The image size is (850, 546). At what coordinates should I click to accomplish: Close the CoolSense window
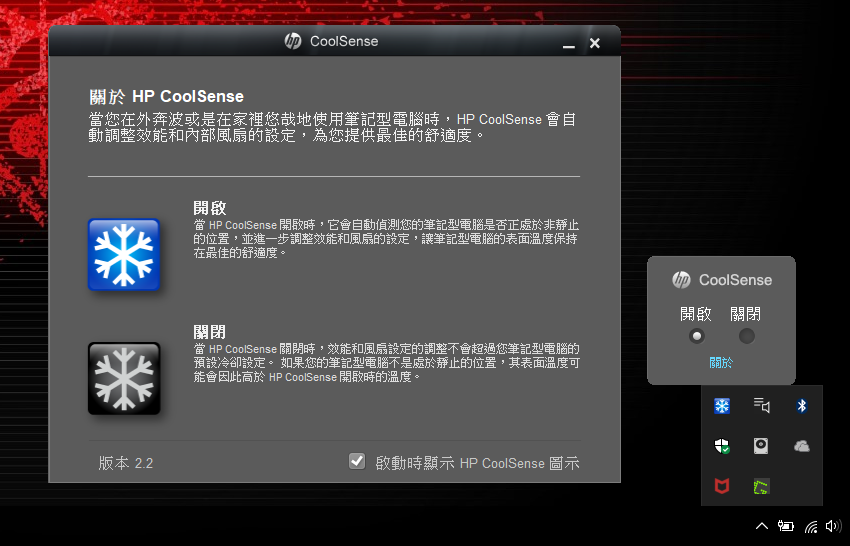click(x=595, y=43)
